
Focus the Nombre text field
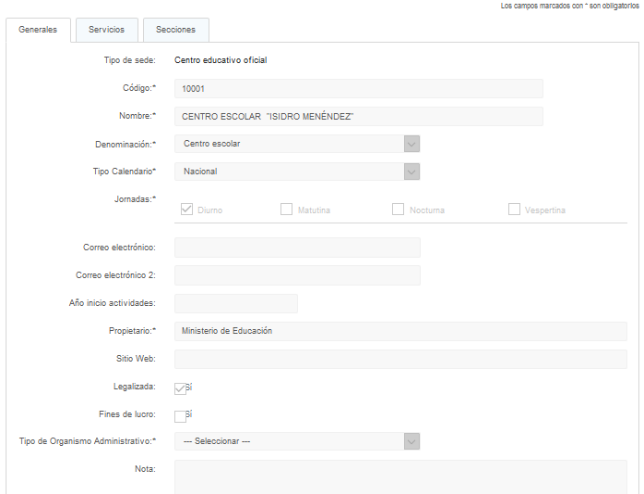358,117
